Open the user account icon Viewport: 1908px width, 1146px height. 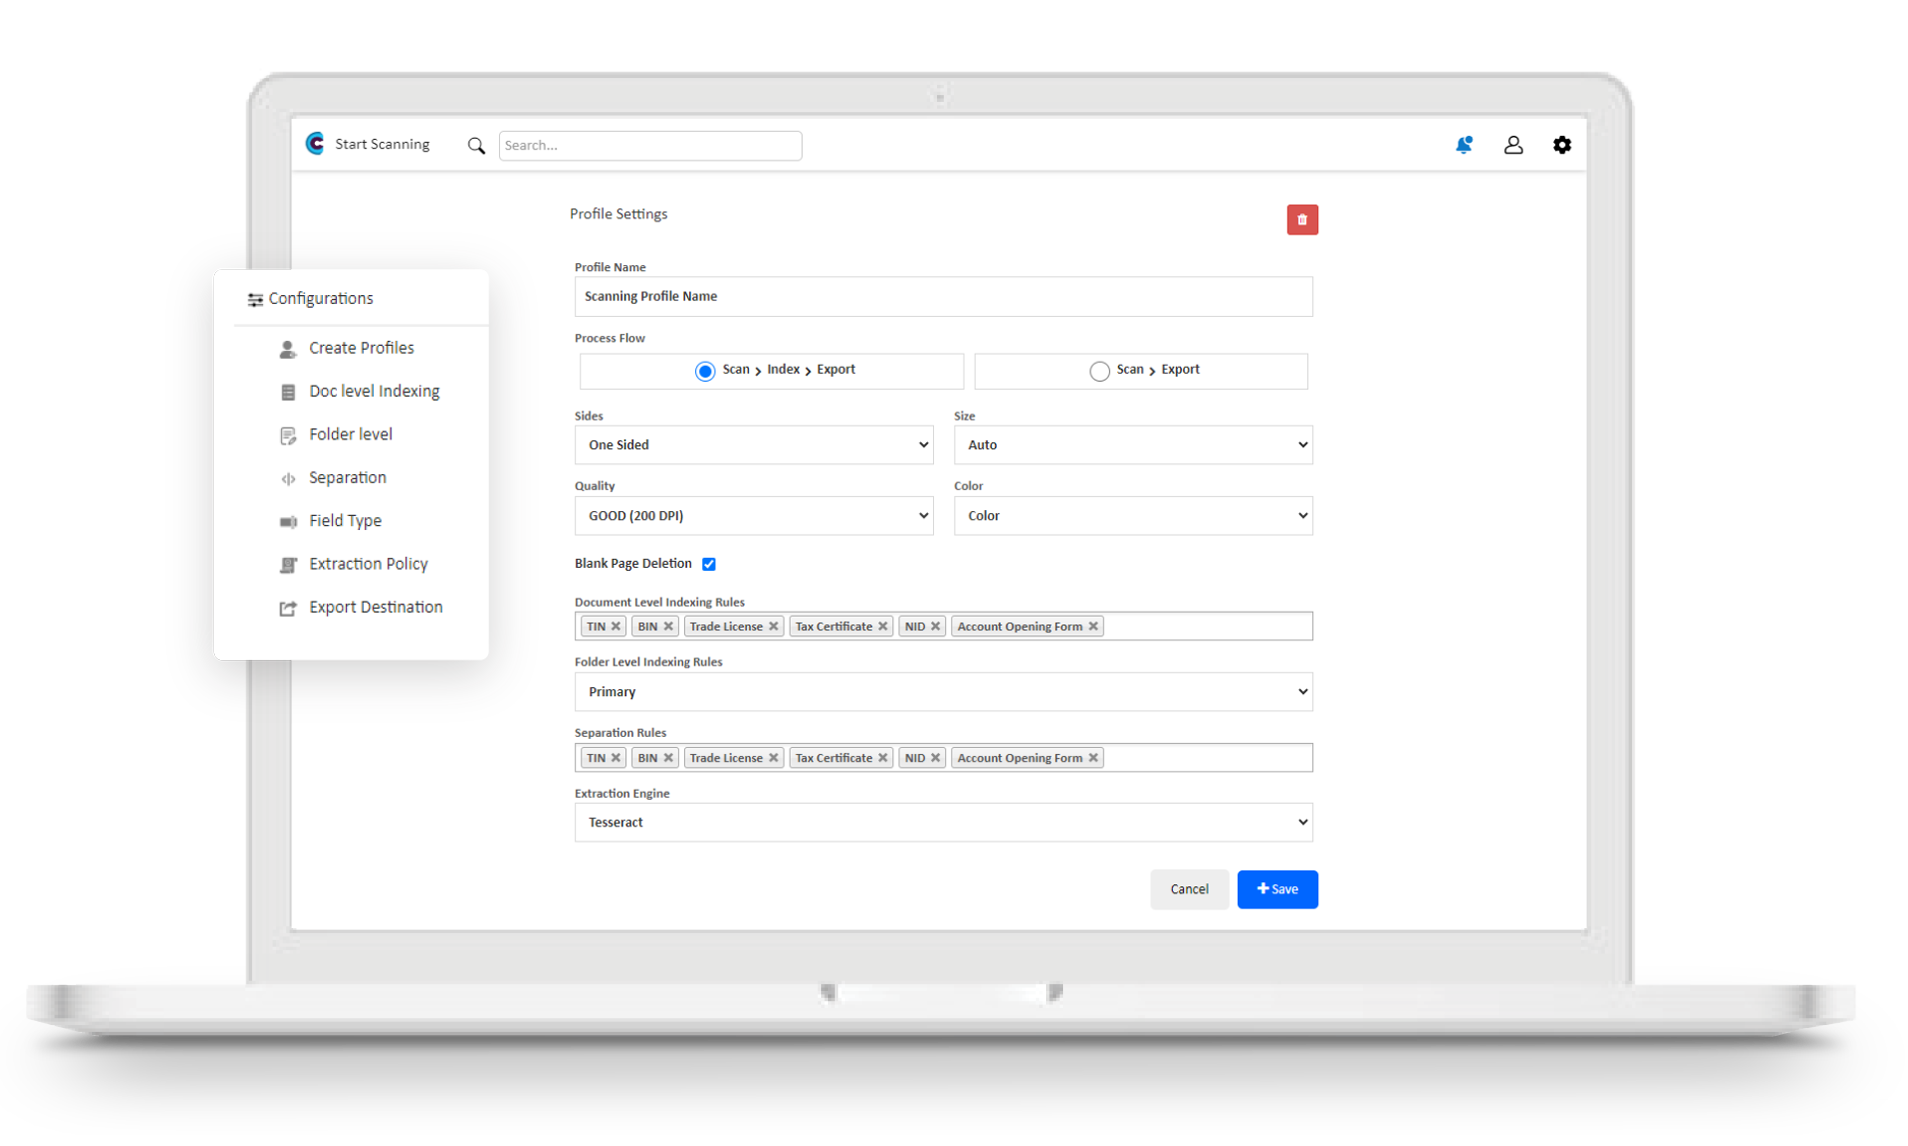click(x=1513, y=145)
